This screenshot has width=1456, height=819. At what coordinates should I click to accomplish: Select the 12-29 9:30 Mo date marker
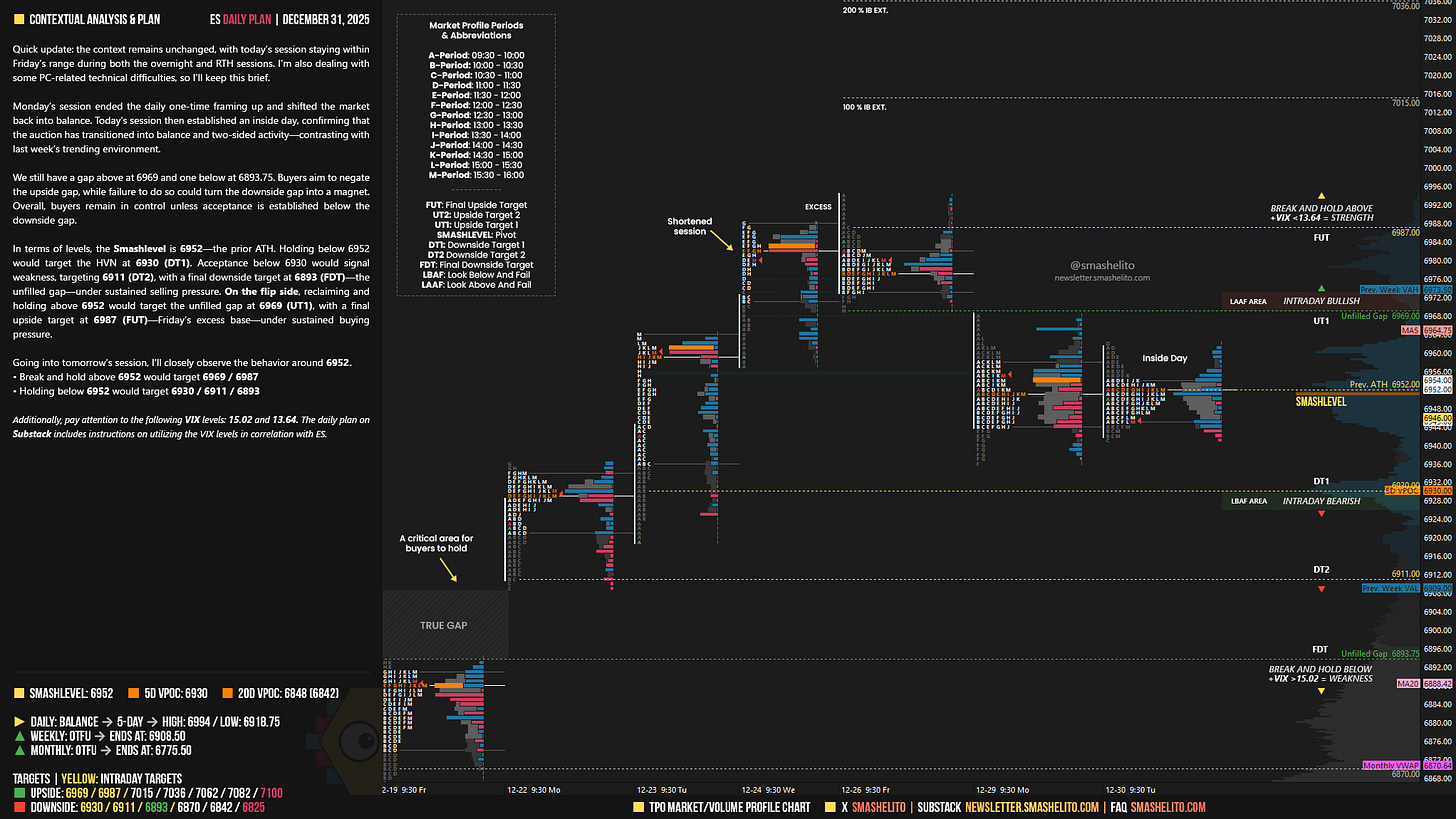1003,789
